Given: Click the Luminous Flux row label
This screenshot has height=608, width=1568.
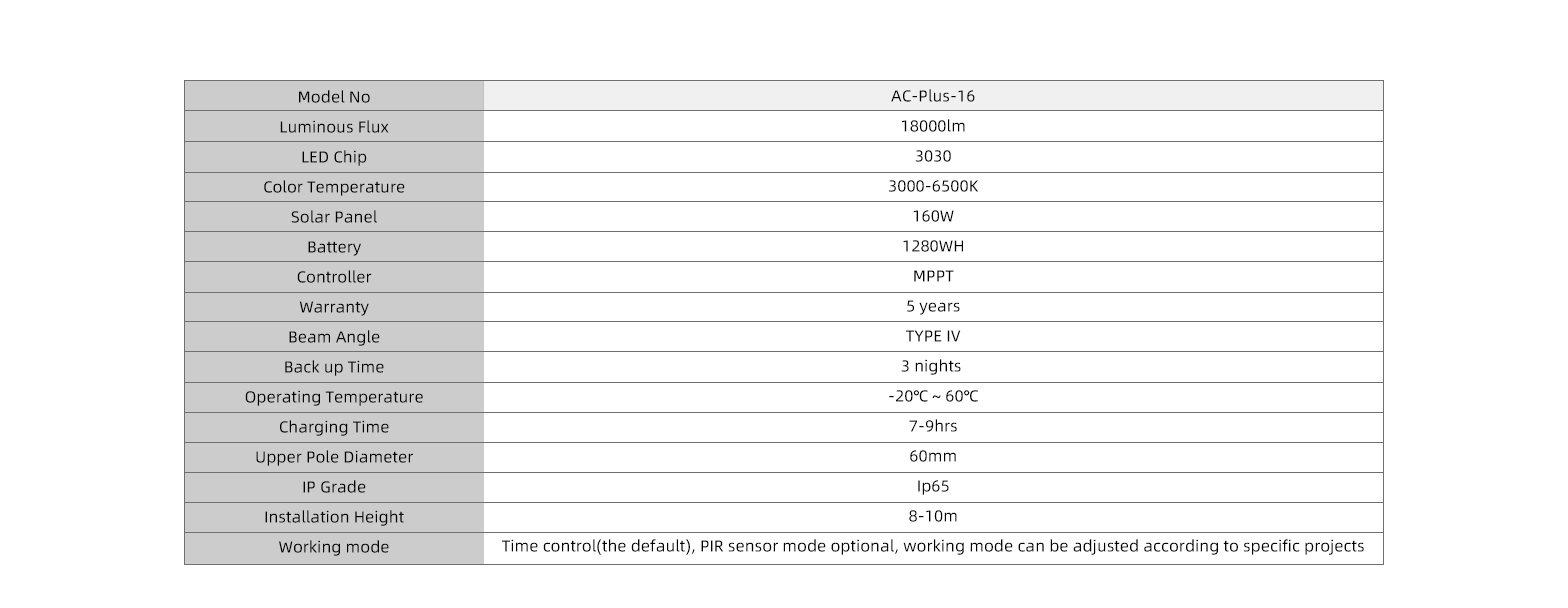Looking at the screenshot, I should (x=333, y=127).
